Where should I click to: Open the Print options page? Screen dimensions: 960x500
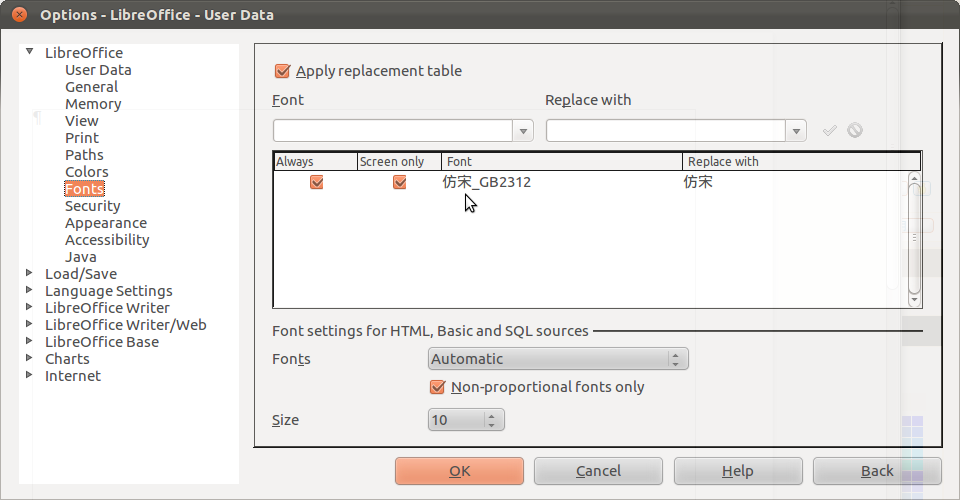81,138
